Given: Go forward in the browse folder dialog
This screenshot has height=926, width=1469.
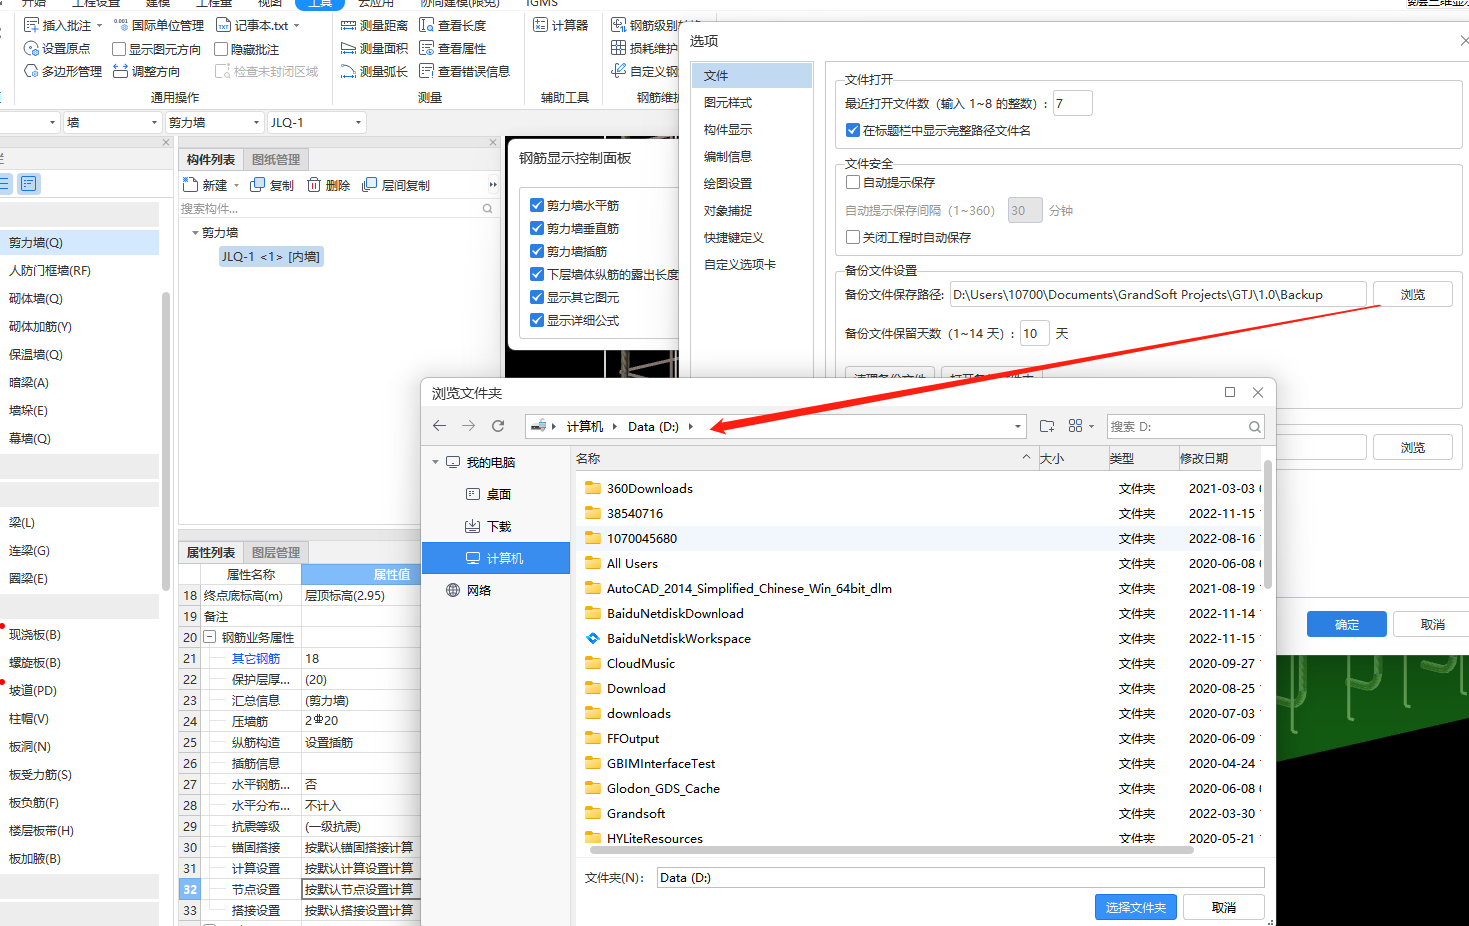Looking at the screenshot, I should click(x=468, y=426).
